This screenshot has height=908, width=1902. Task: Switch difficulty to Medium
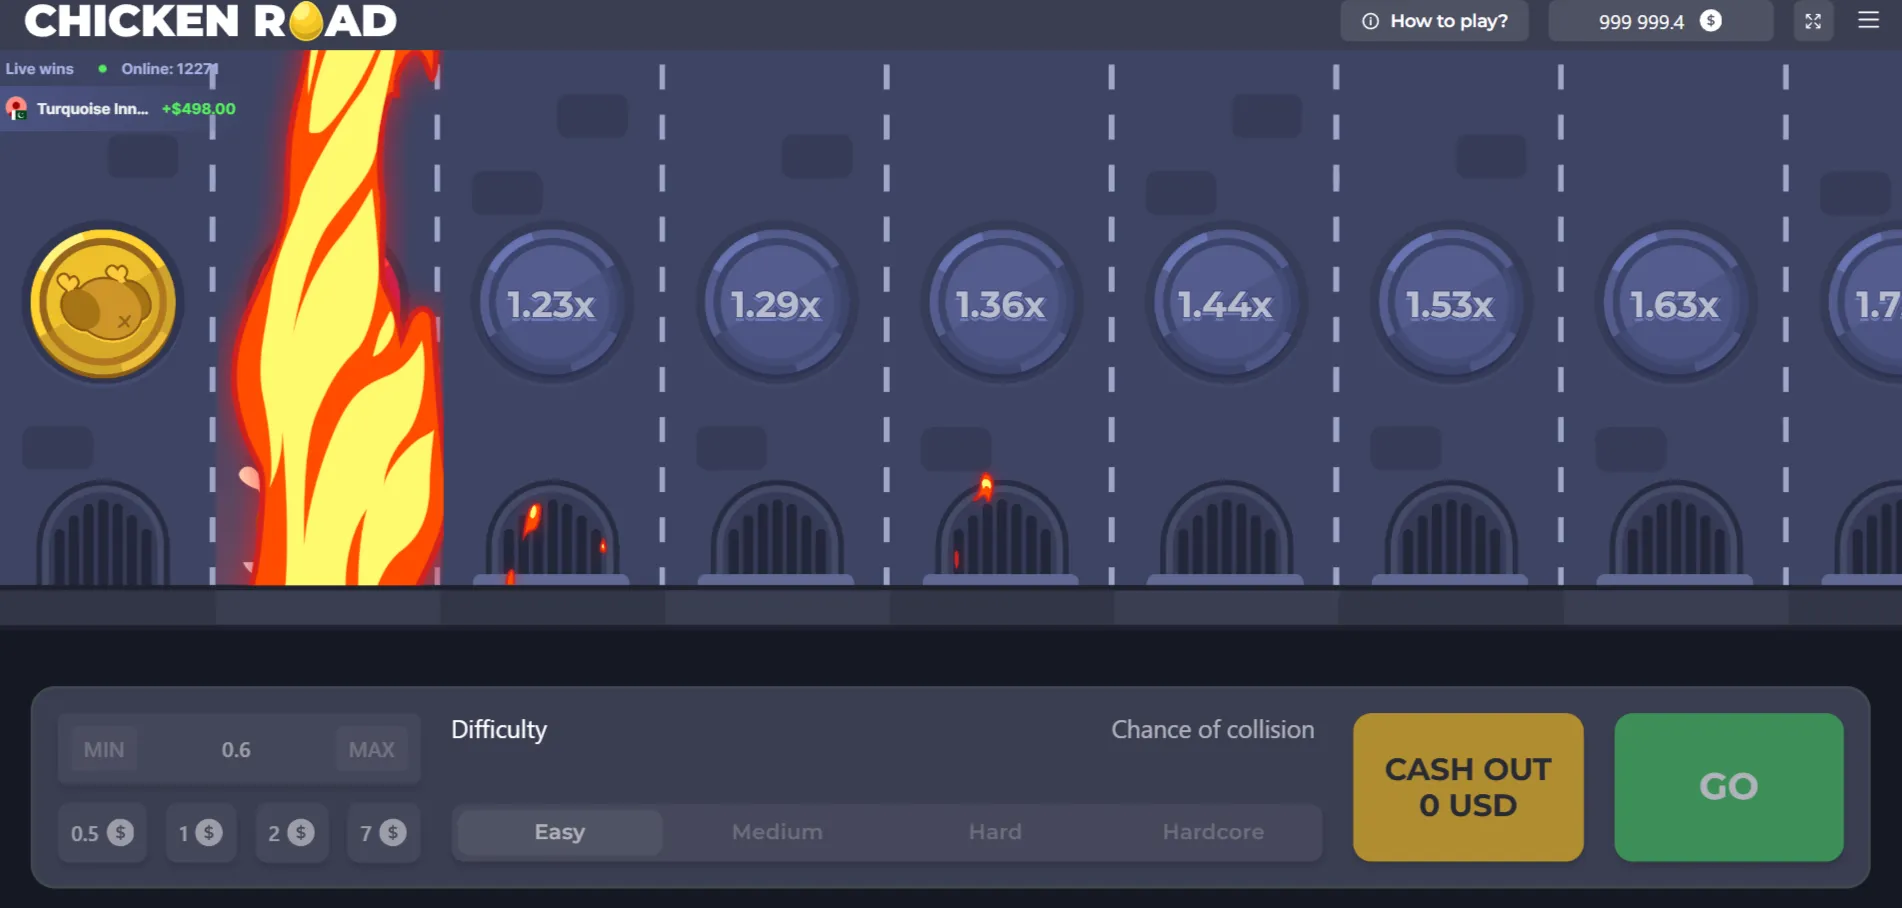click(x=777, y=832)
